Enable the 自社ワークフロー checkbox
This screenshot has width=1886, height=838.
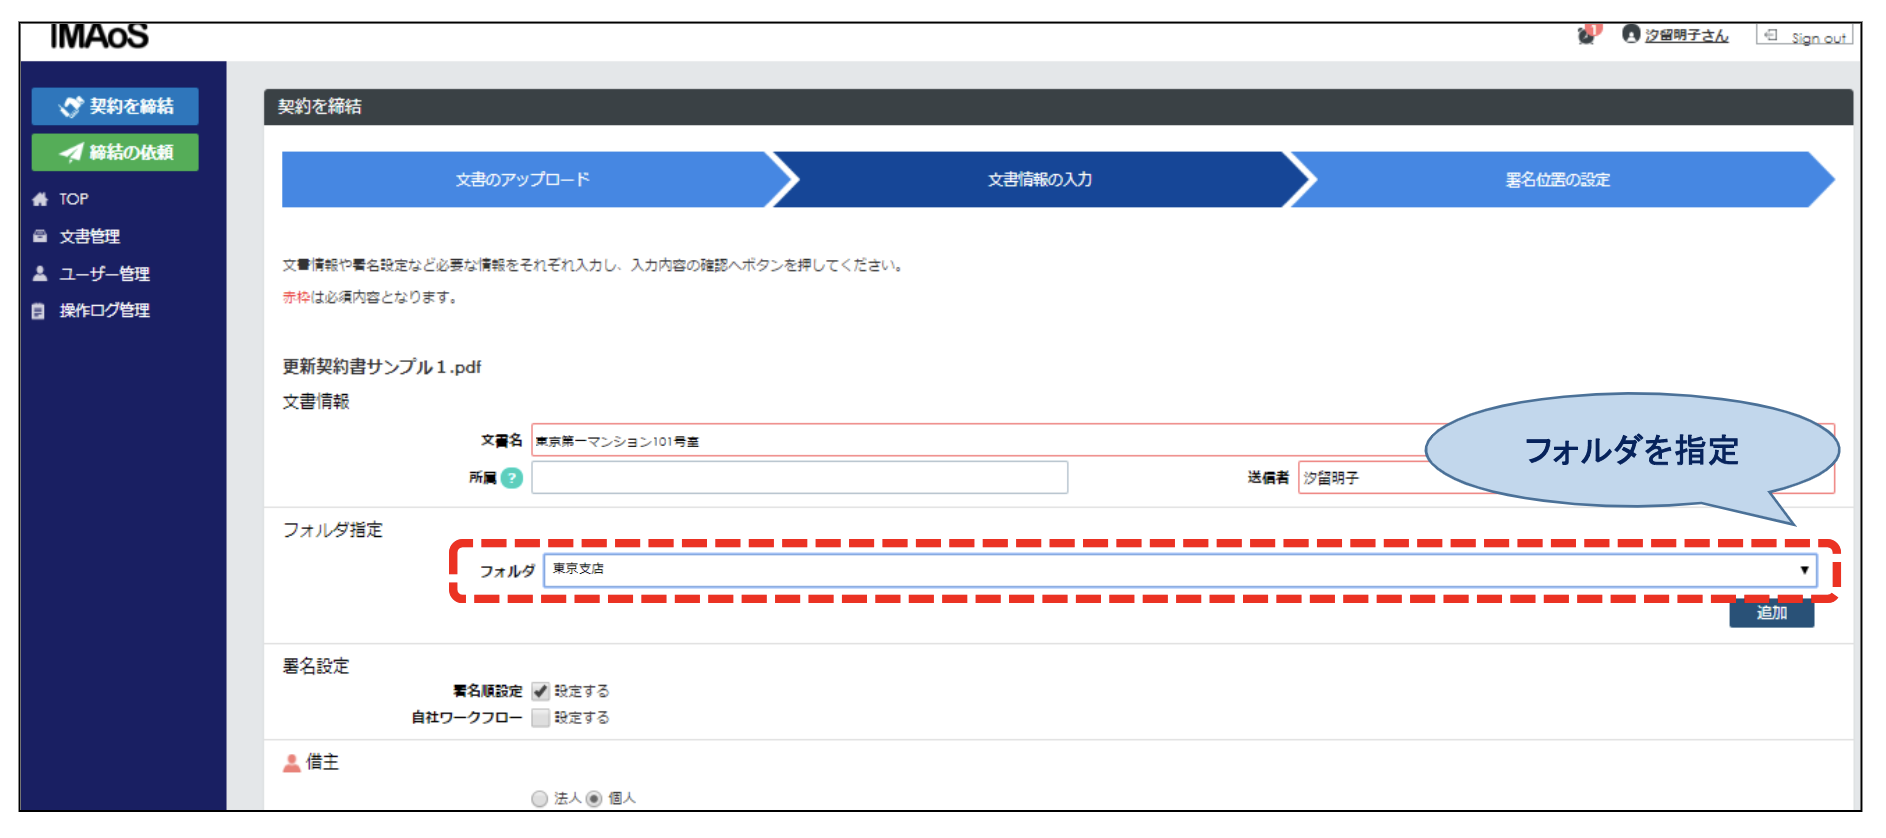pyautogui.click(x=541, y=718)
